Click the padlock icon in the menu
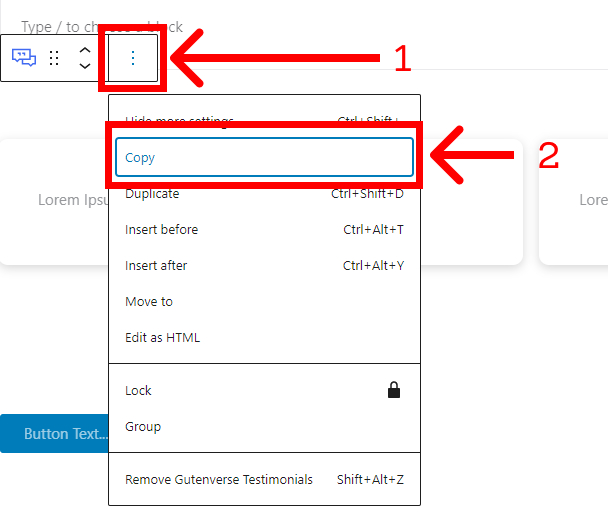 [x=394, y=390]
